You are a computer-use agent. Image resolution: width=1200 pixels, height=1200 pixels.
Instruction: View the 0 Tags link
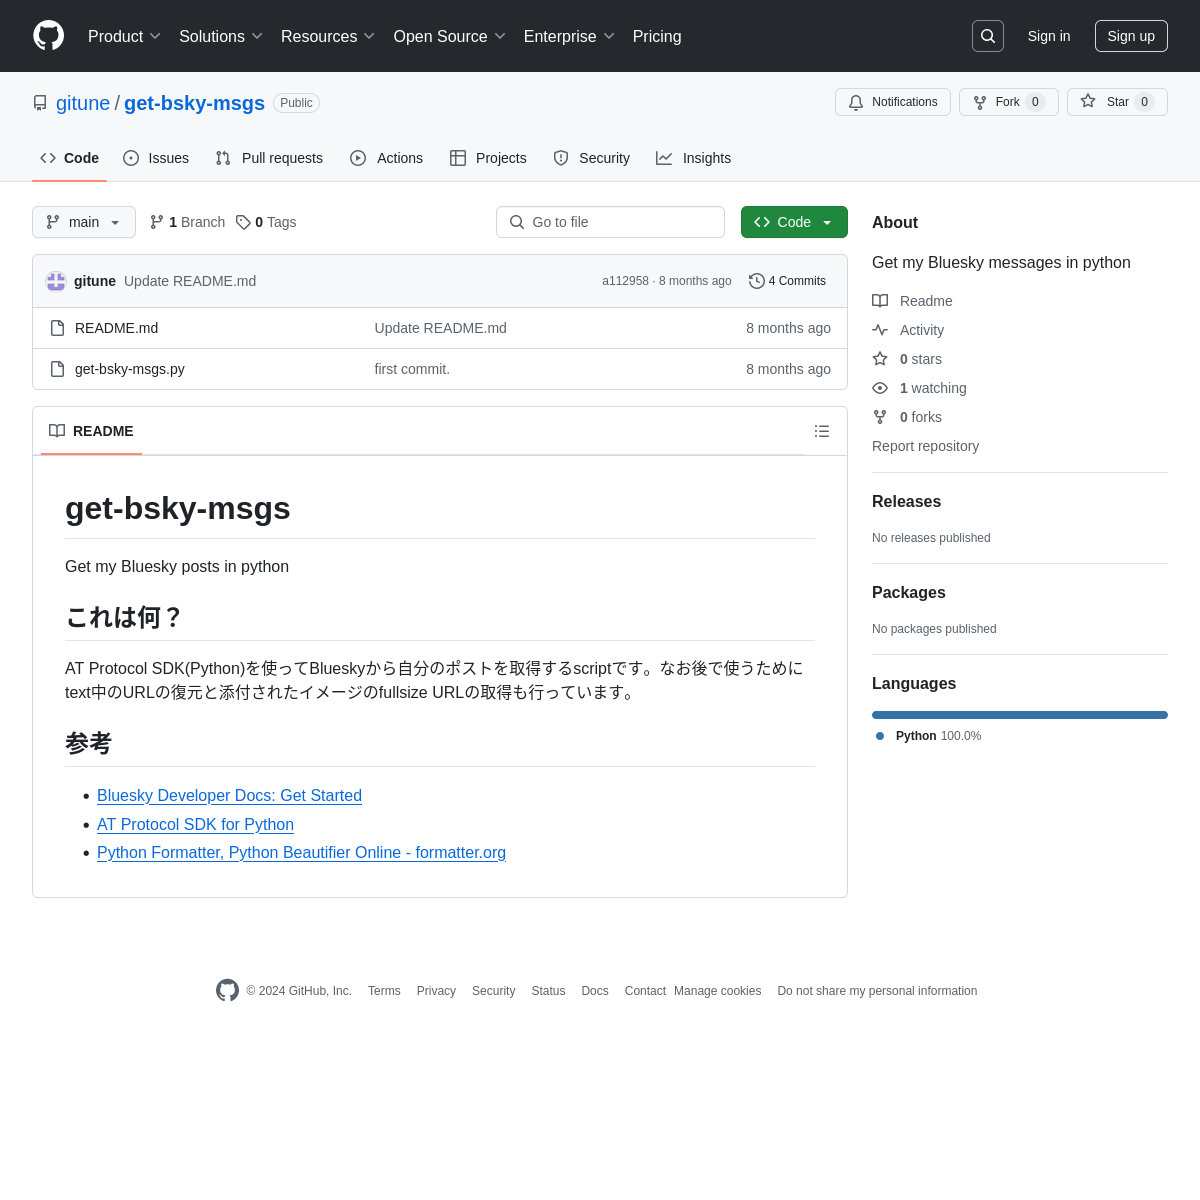click(x=266, y=222)
